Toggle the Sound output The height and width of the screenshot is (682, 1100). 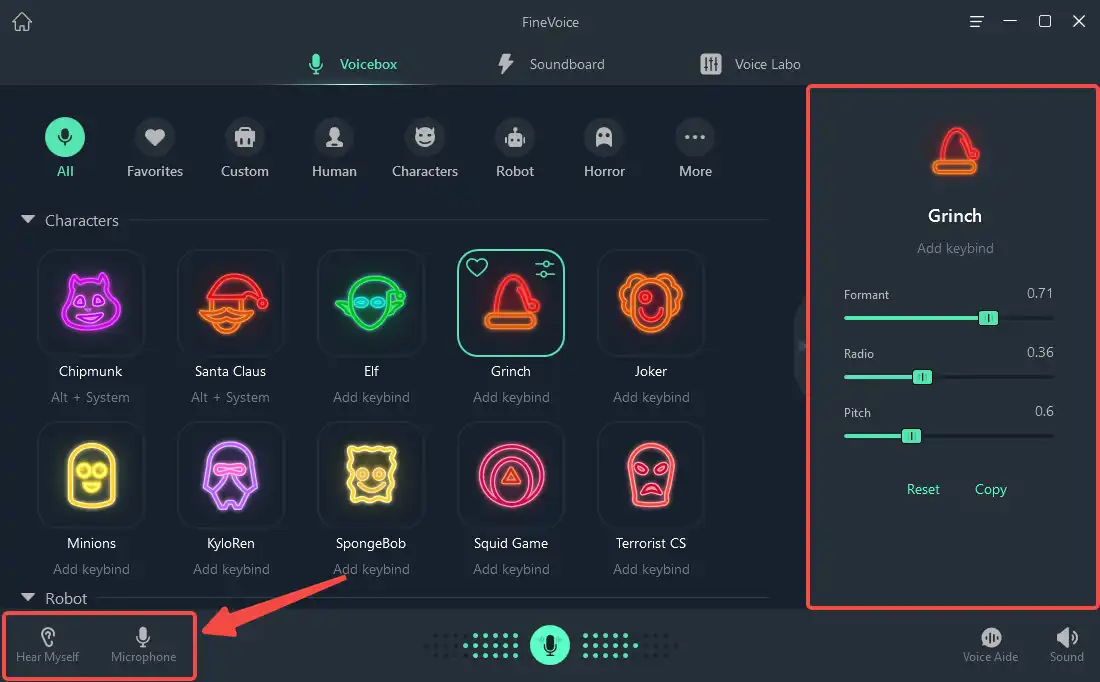(1066, 645)
